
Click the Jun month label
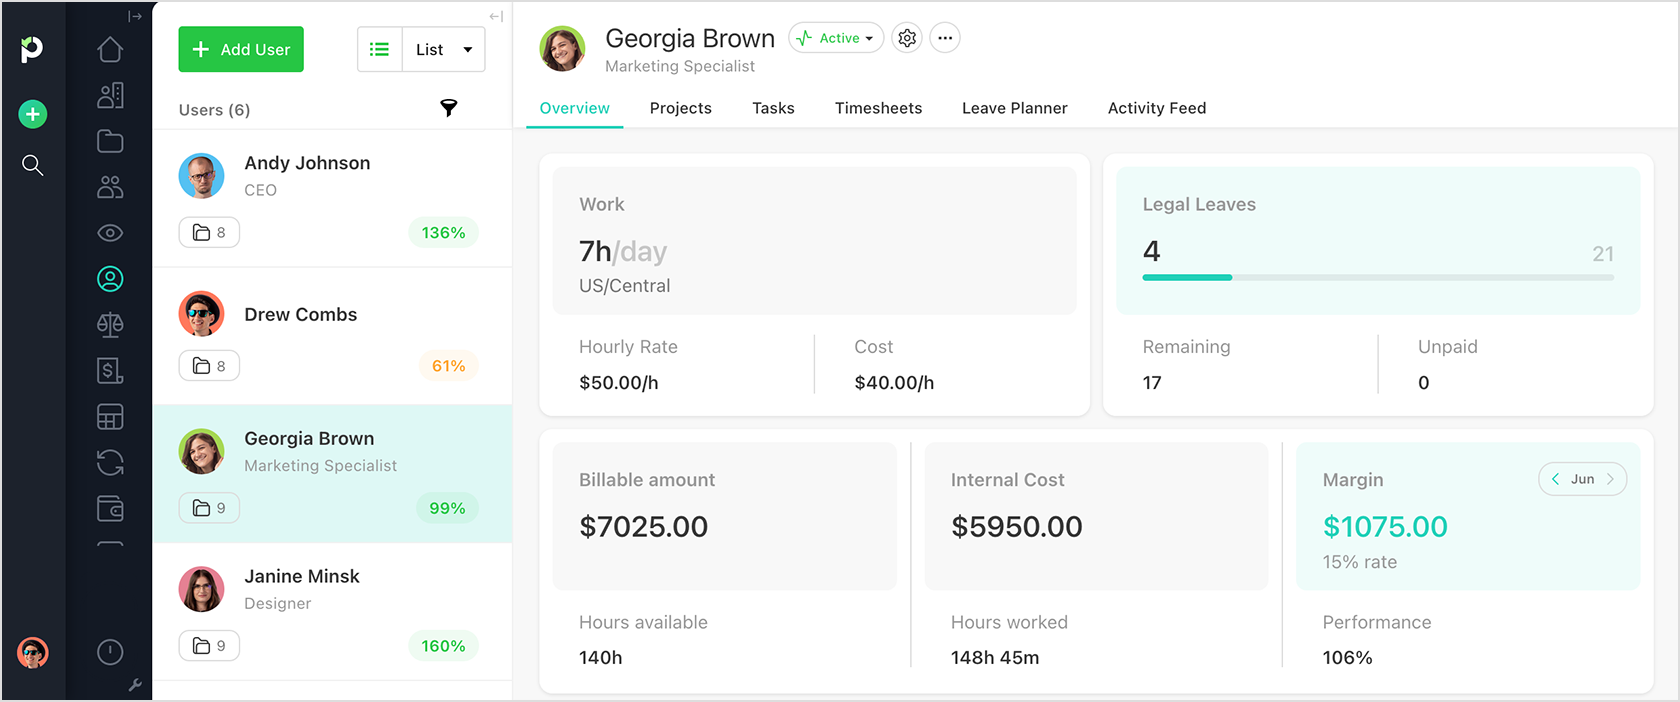[x=1582, y=479]
